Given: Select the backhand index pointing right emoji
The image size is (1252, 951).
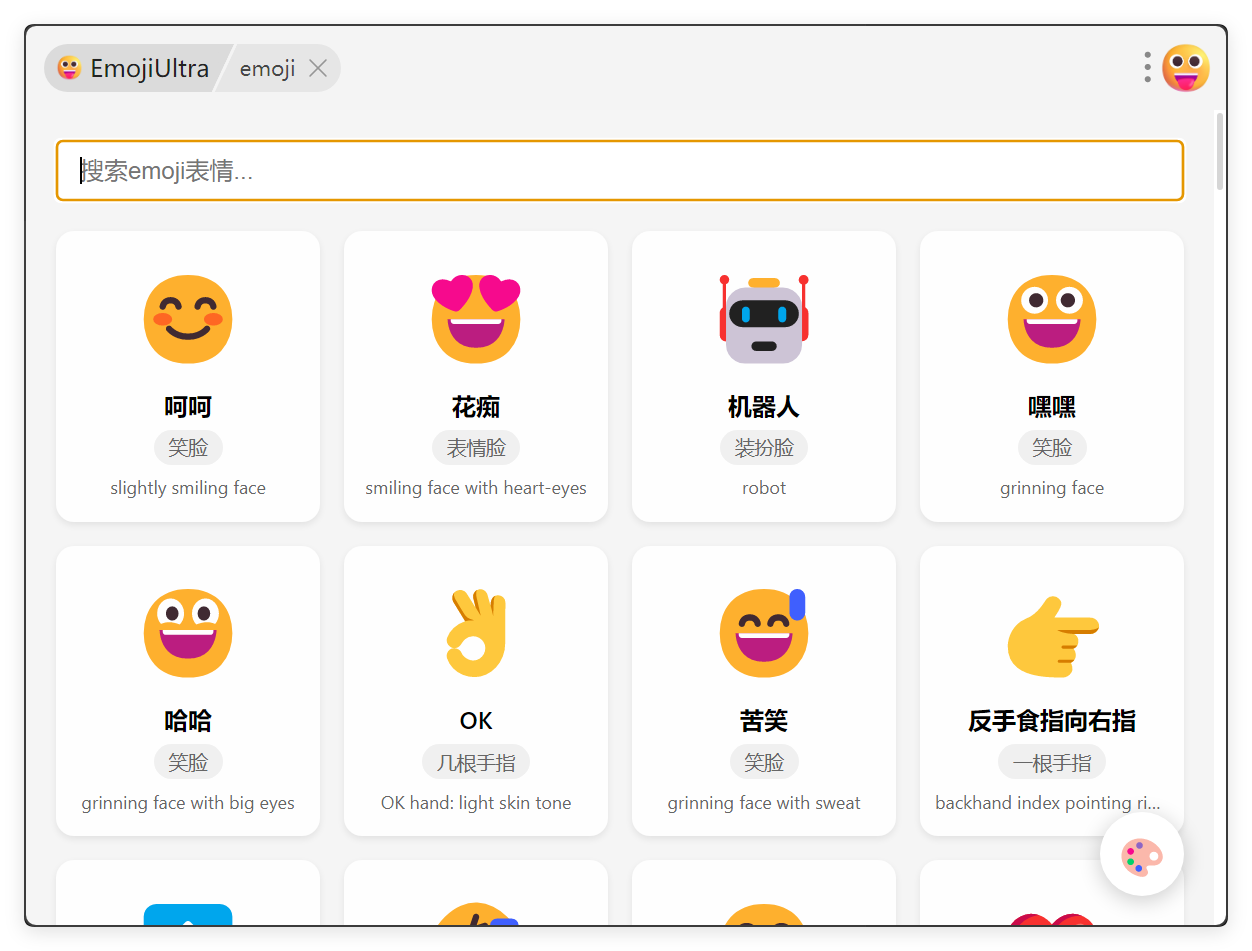Looking at the screenshot, I should coord(1052,635).
